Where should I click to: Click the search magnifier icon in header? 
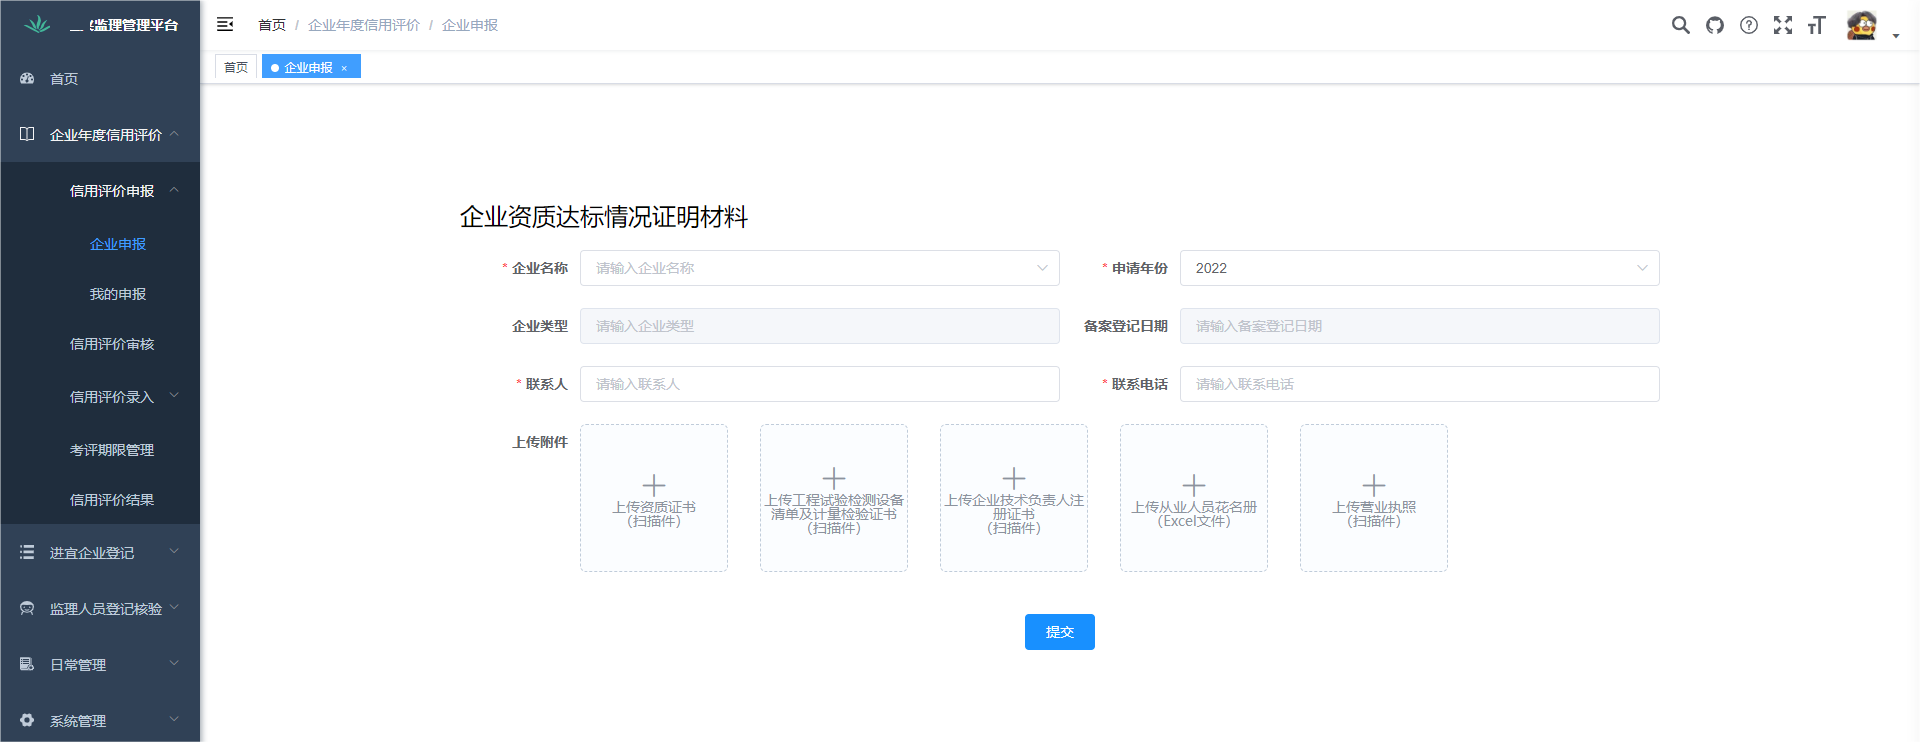(1680, 25)
